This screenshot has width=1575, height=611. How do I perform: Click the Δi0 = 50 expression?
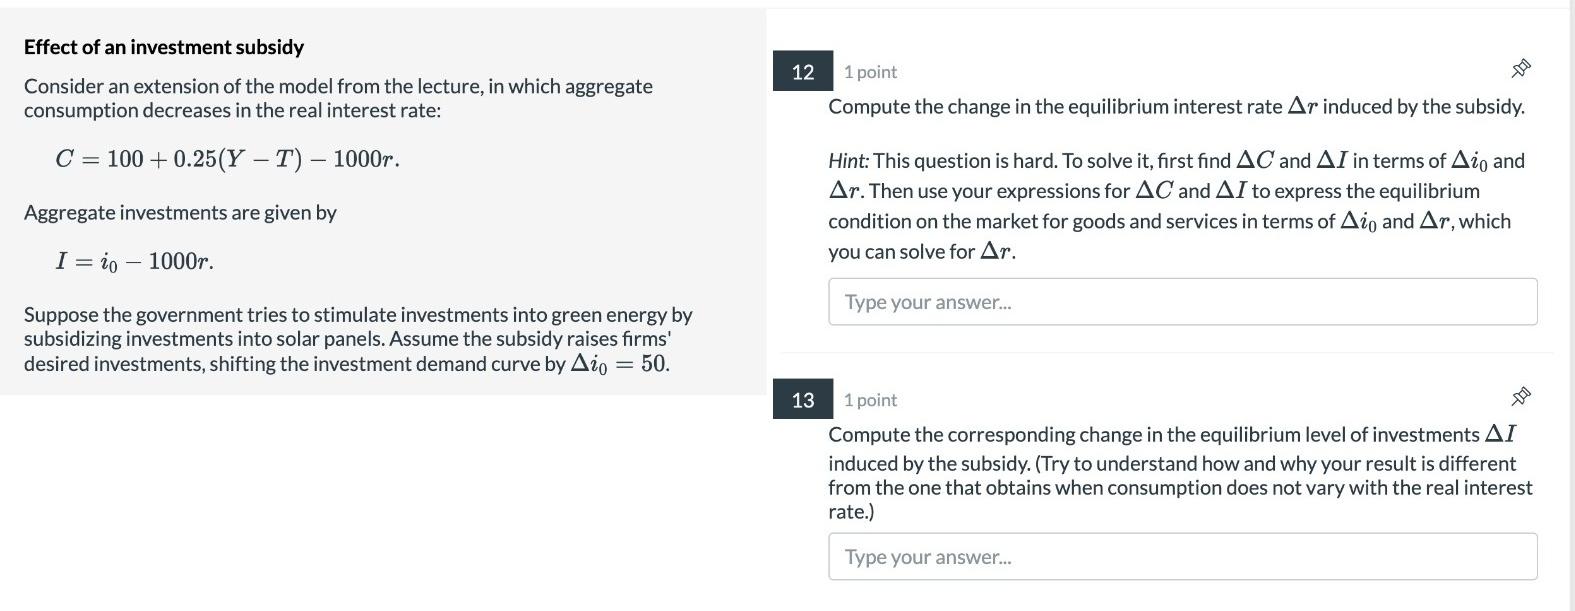tap(620, 364)
